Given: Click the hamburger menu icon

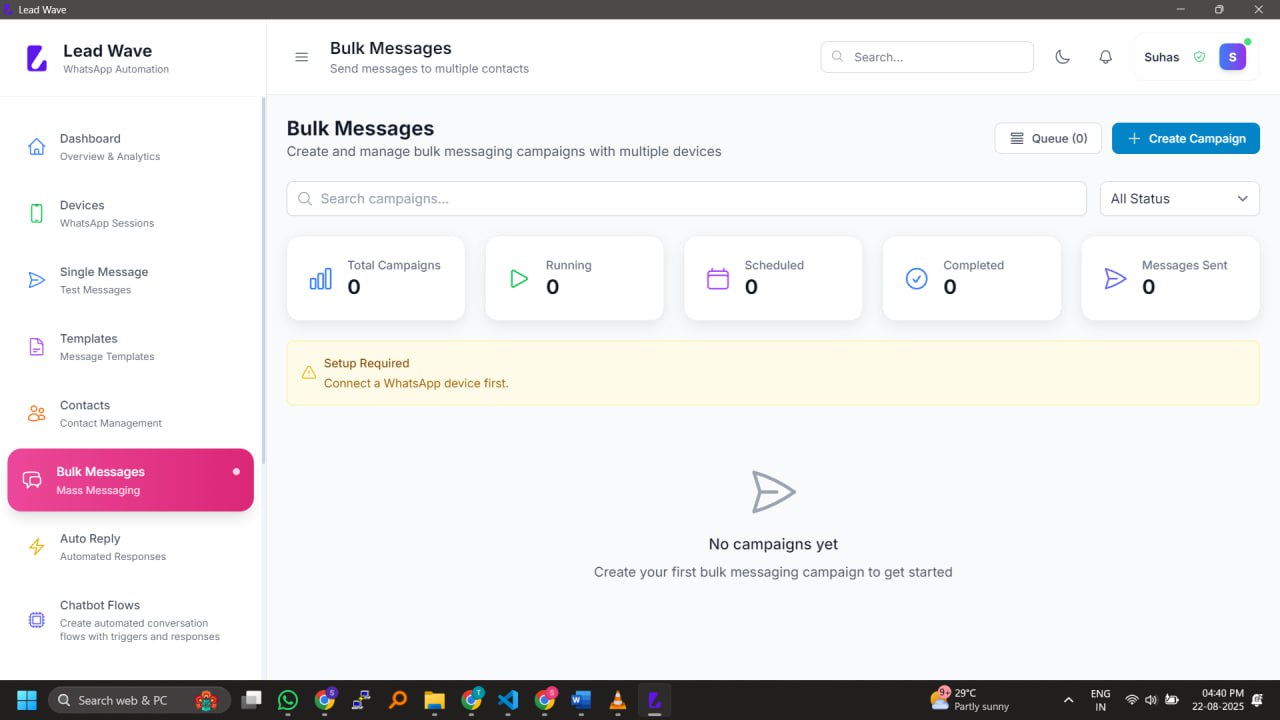Looking at the screenshot, I should click(301, 57).
